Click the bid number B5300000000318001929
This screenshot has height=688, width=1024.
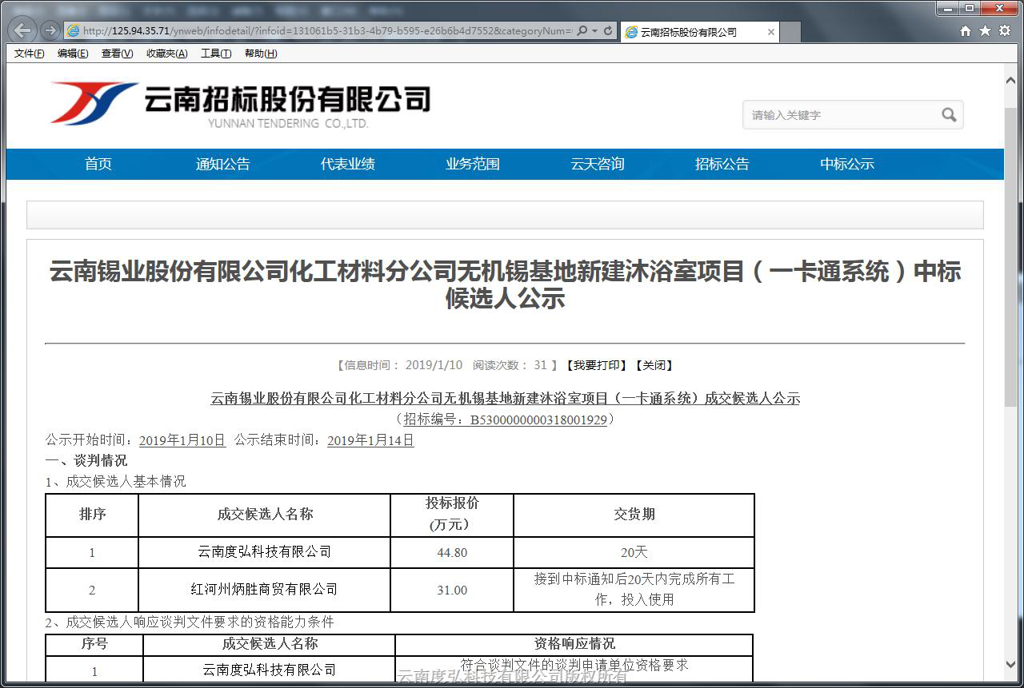point(539,420)
